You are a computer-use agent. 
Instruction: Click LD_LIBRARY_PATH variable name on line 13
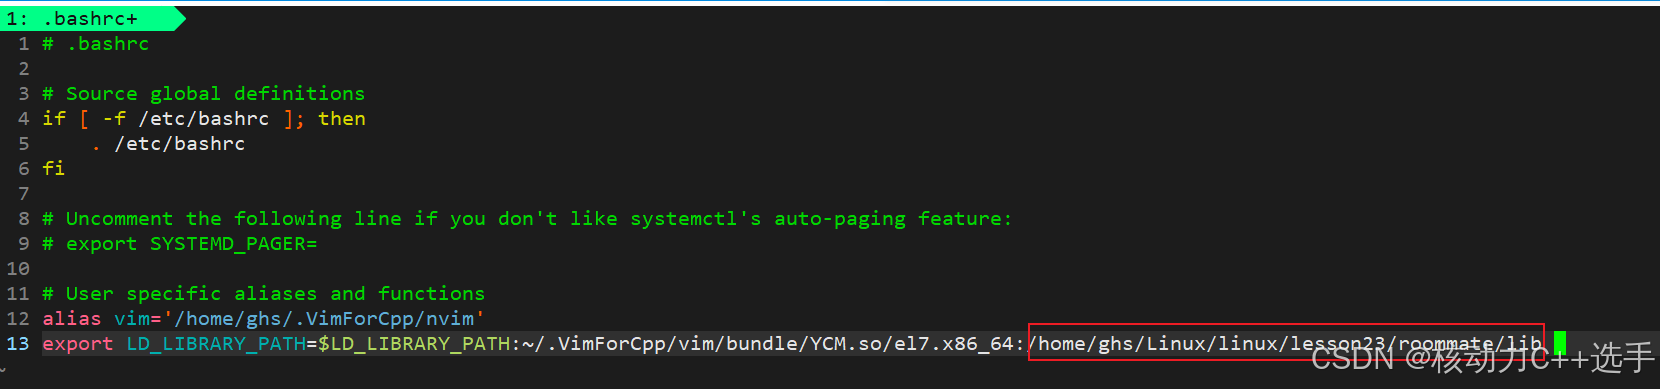click(x=216, y=344)
